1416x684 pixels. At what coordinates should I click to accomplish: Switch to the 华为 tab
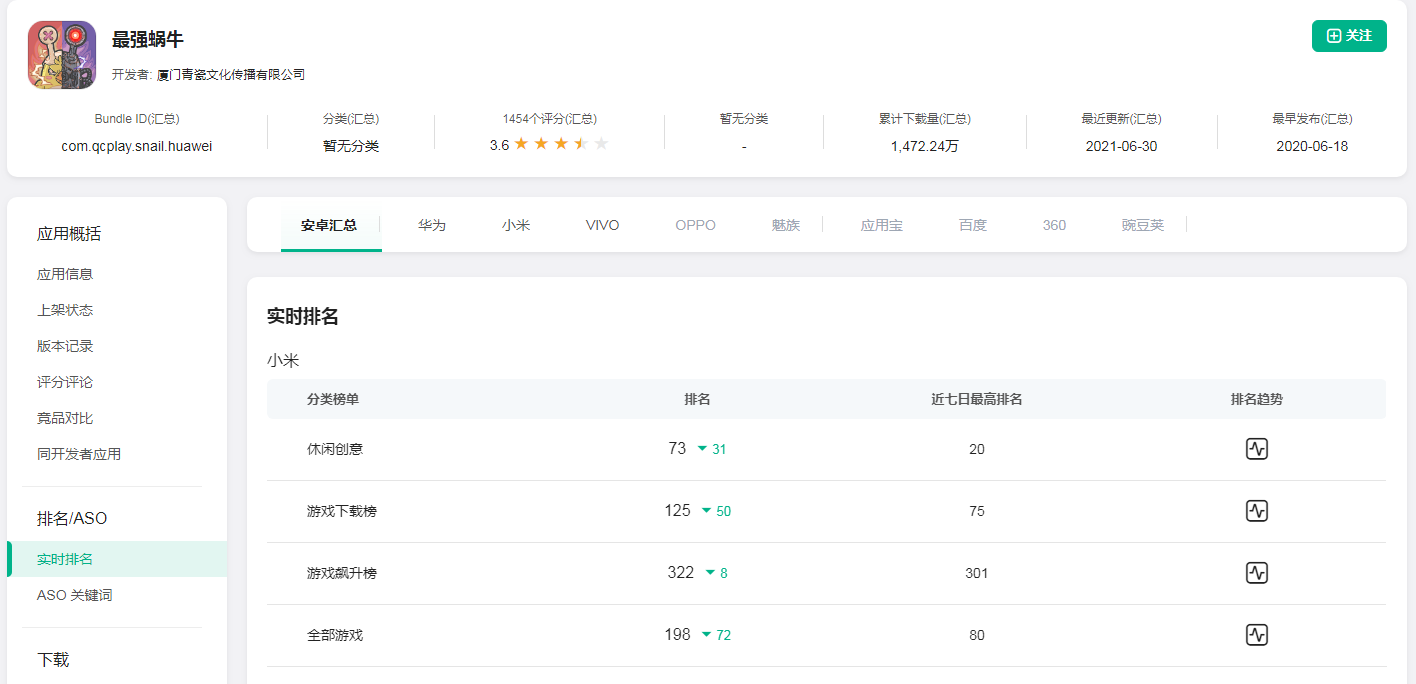click(x=432, y=225)
